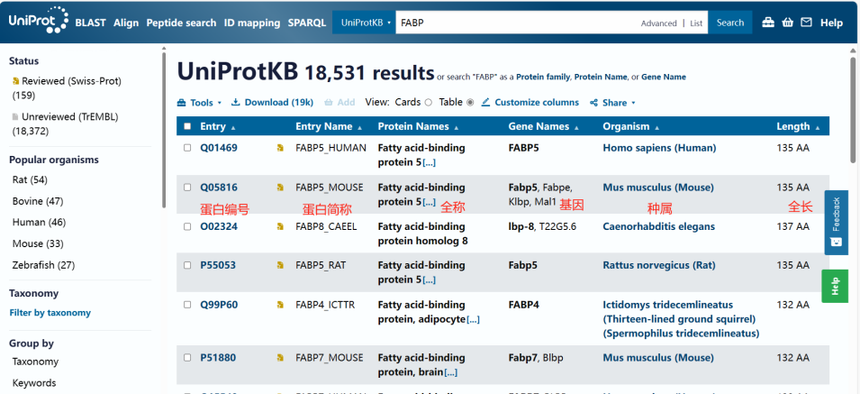The height and width of the screenshot is (394, 860).
Task: Click Customize columns
Action: tap(530, 103)
